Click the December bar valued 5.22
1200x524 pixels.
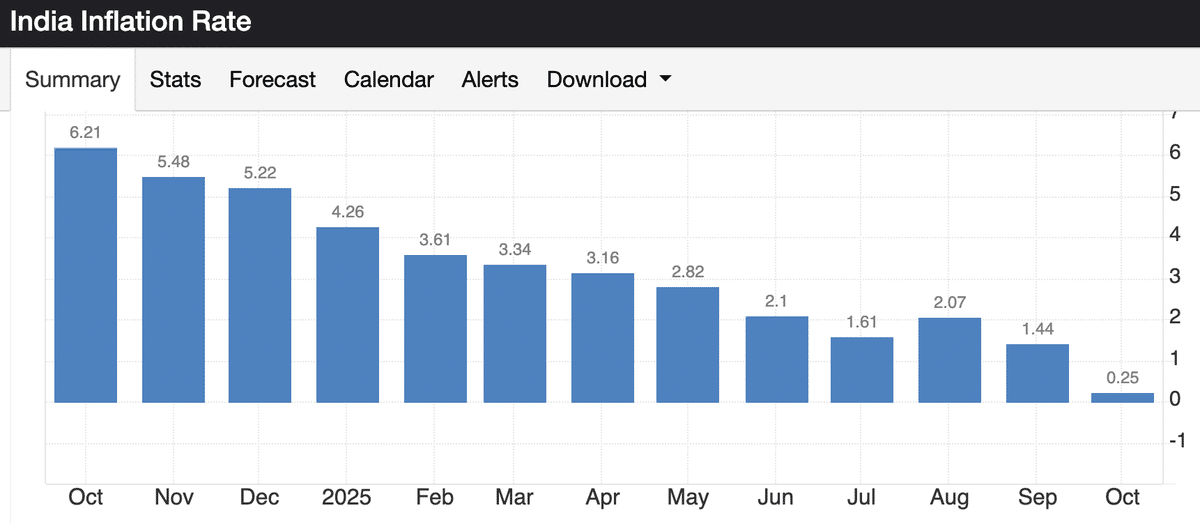coord(260,295)
